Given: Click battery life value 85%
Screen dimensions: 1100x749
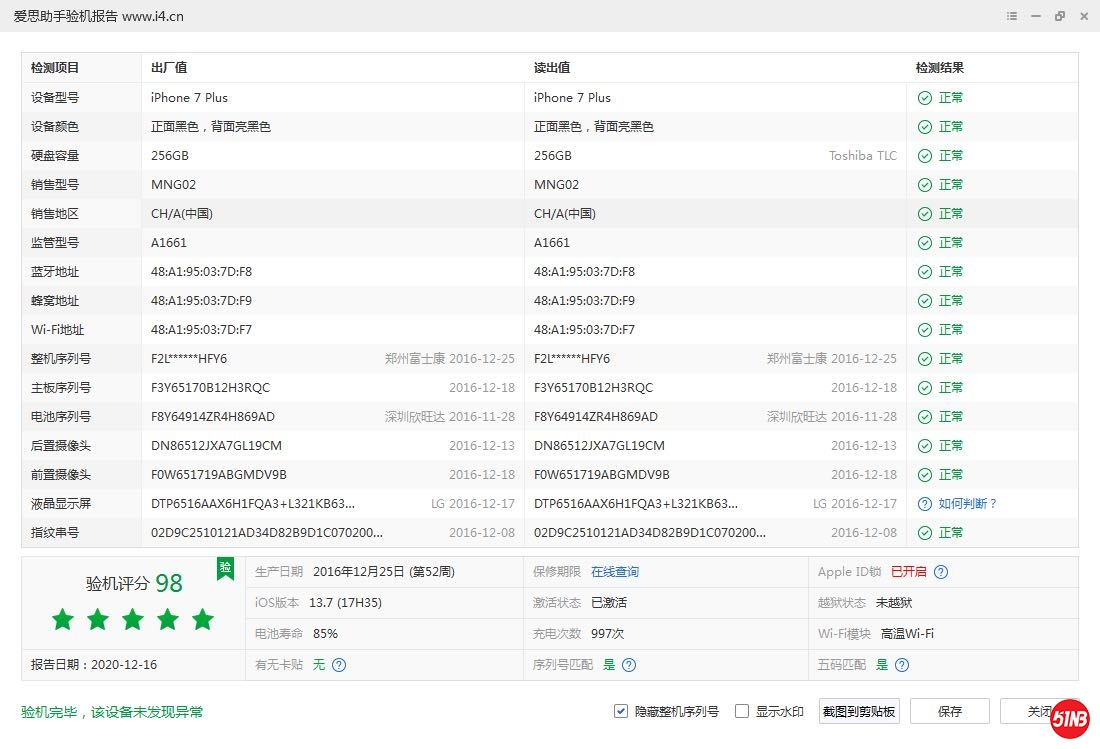Looking at the screenshot, I should coord(326,634).
